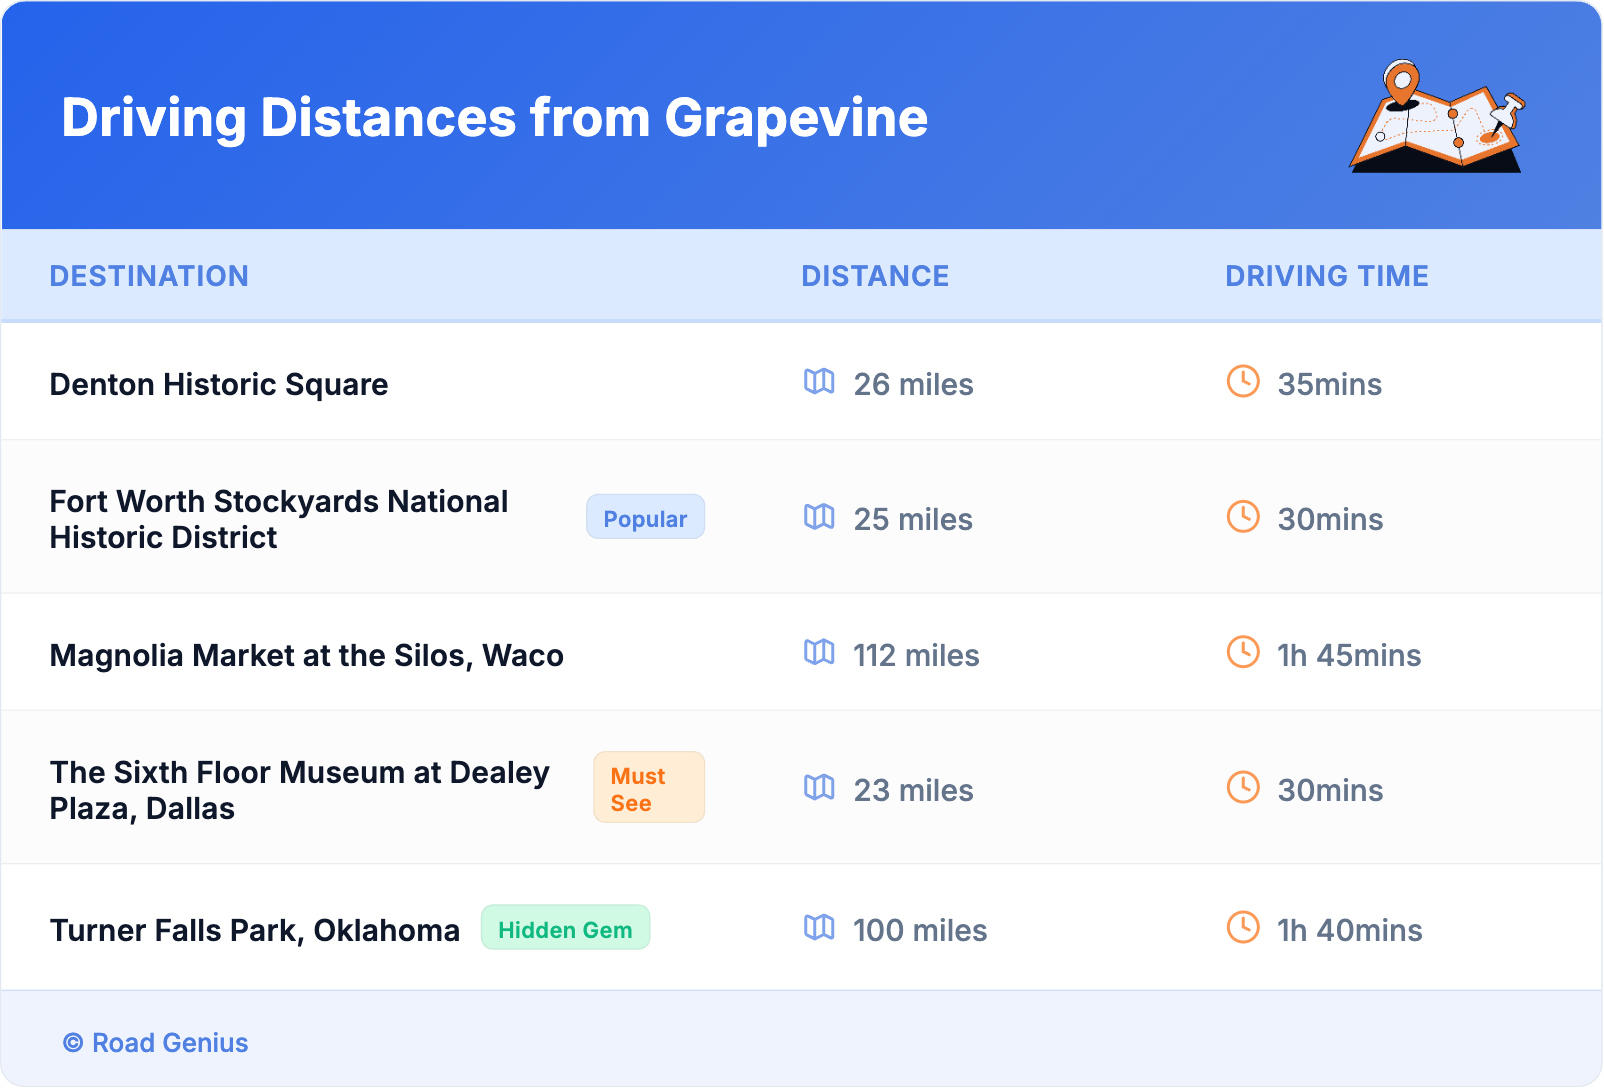The image size is (1604, 1088).
Task: Select Denton Historic Square destination
Action: click(x=219, y=385)
